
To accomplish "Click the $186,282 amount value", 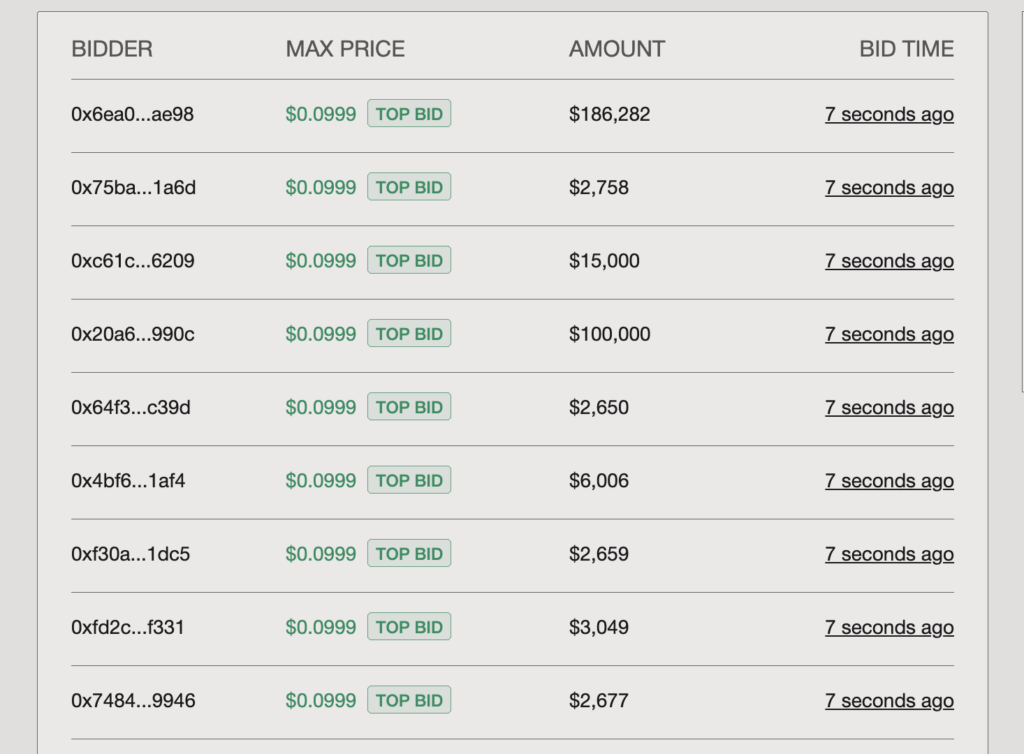I will (609, 115).
